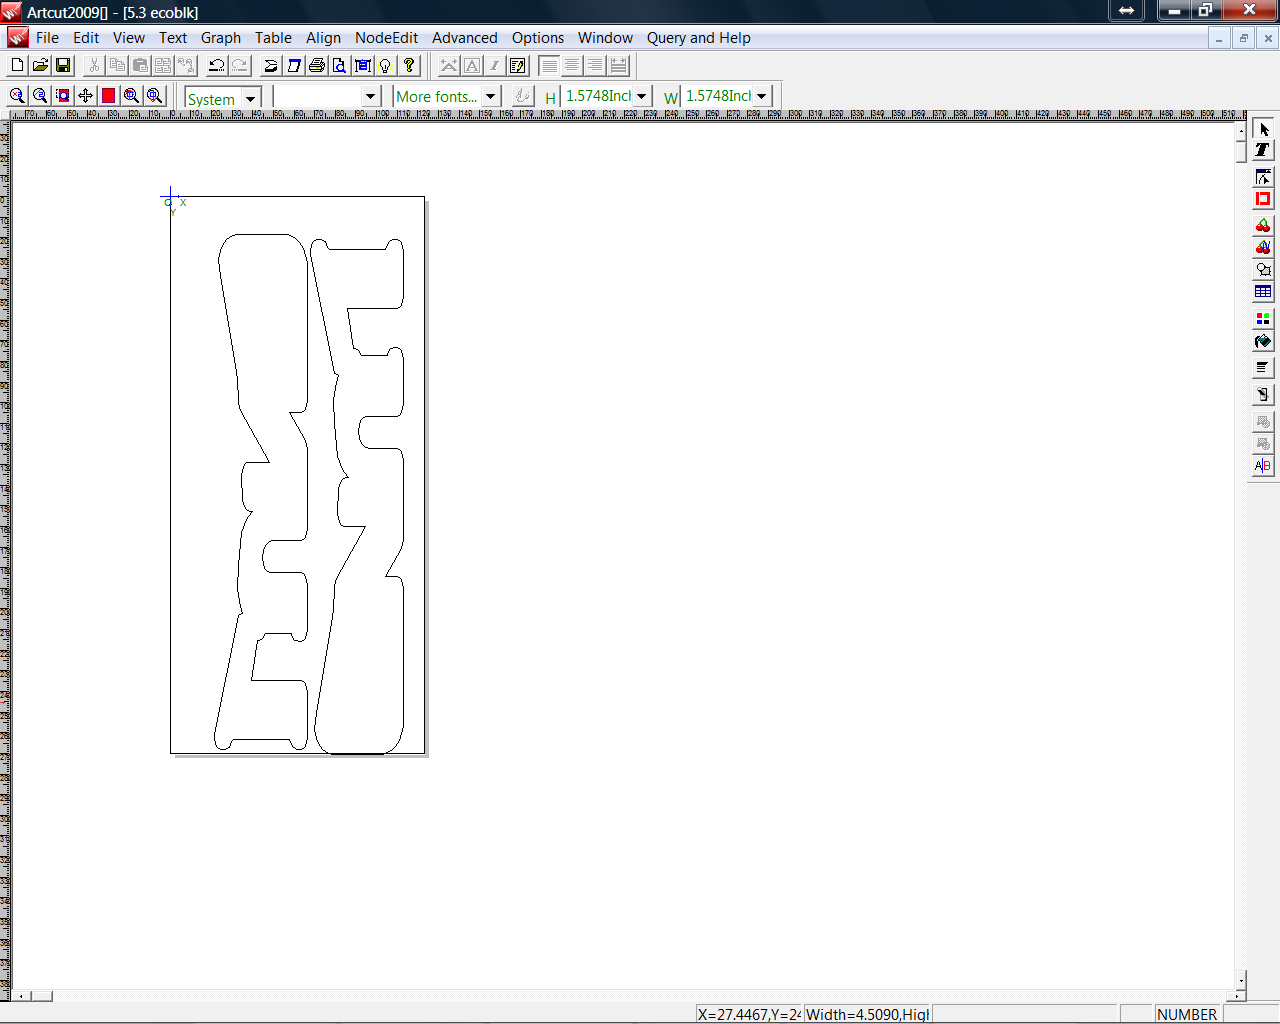Open the W width value dropdown
Viewport: 1280px width, 1024px height.
762,96
